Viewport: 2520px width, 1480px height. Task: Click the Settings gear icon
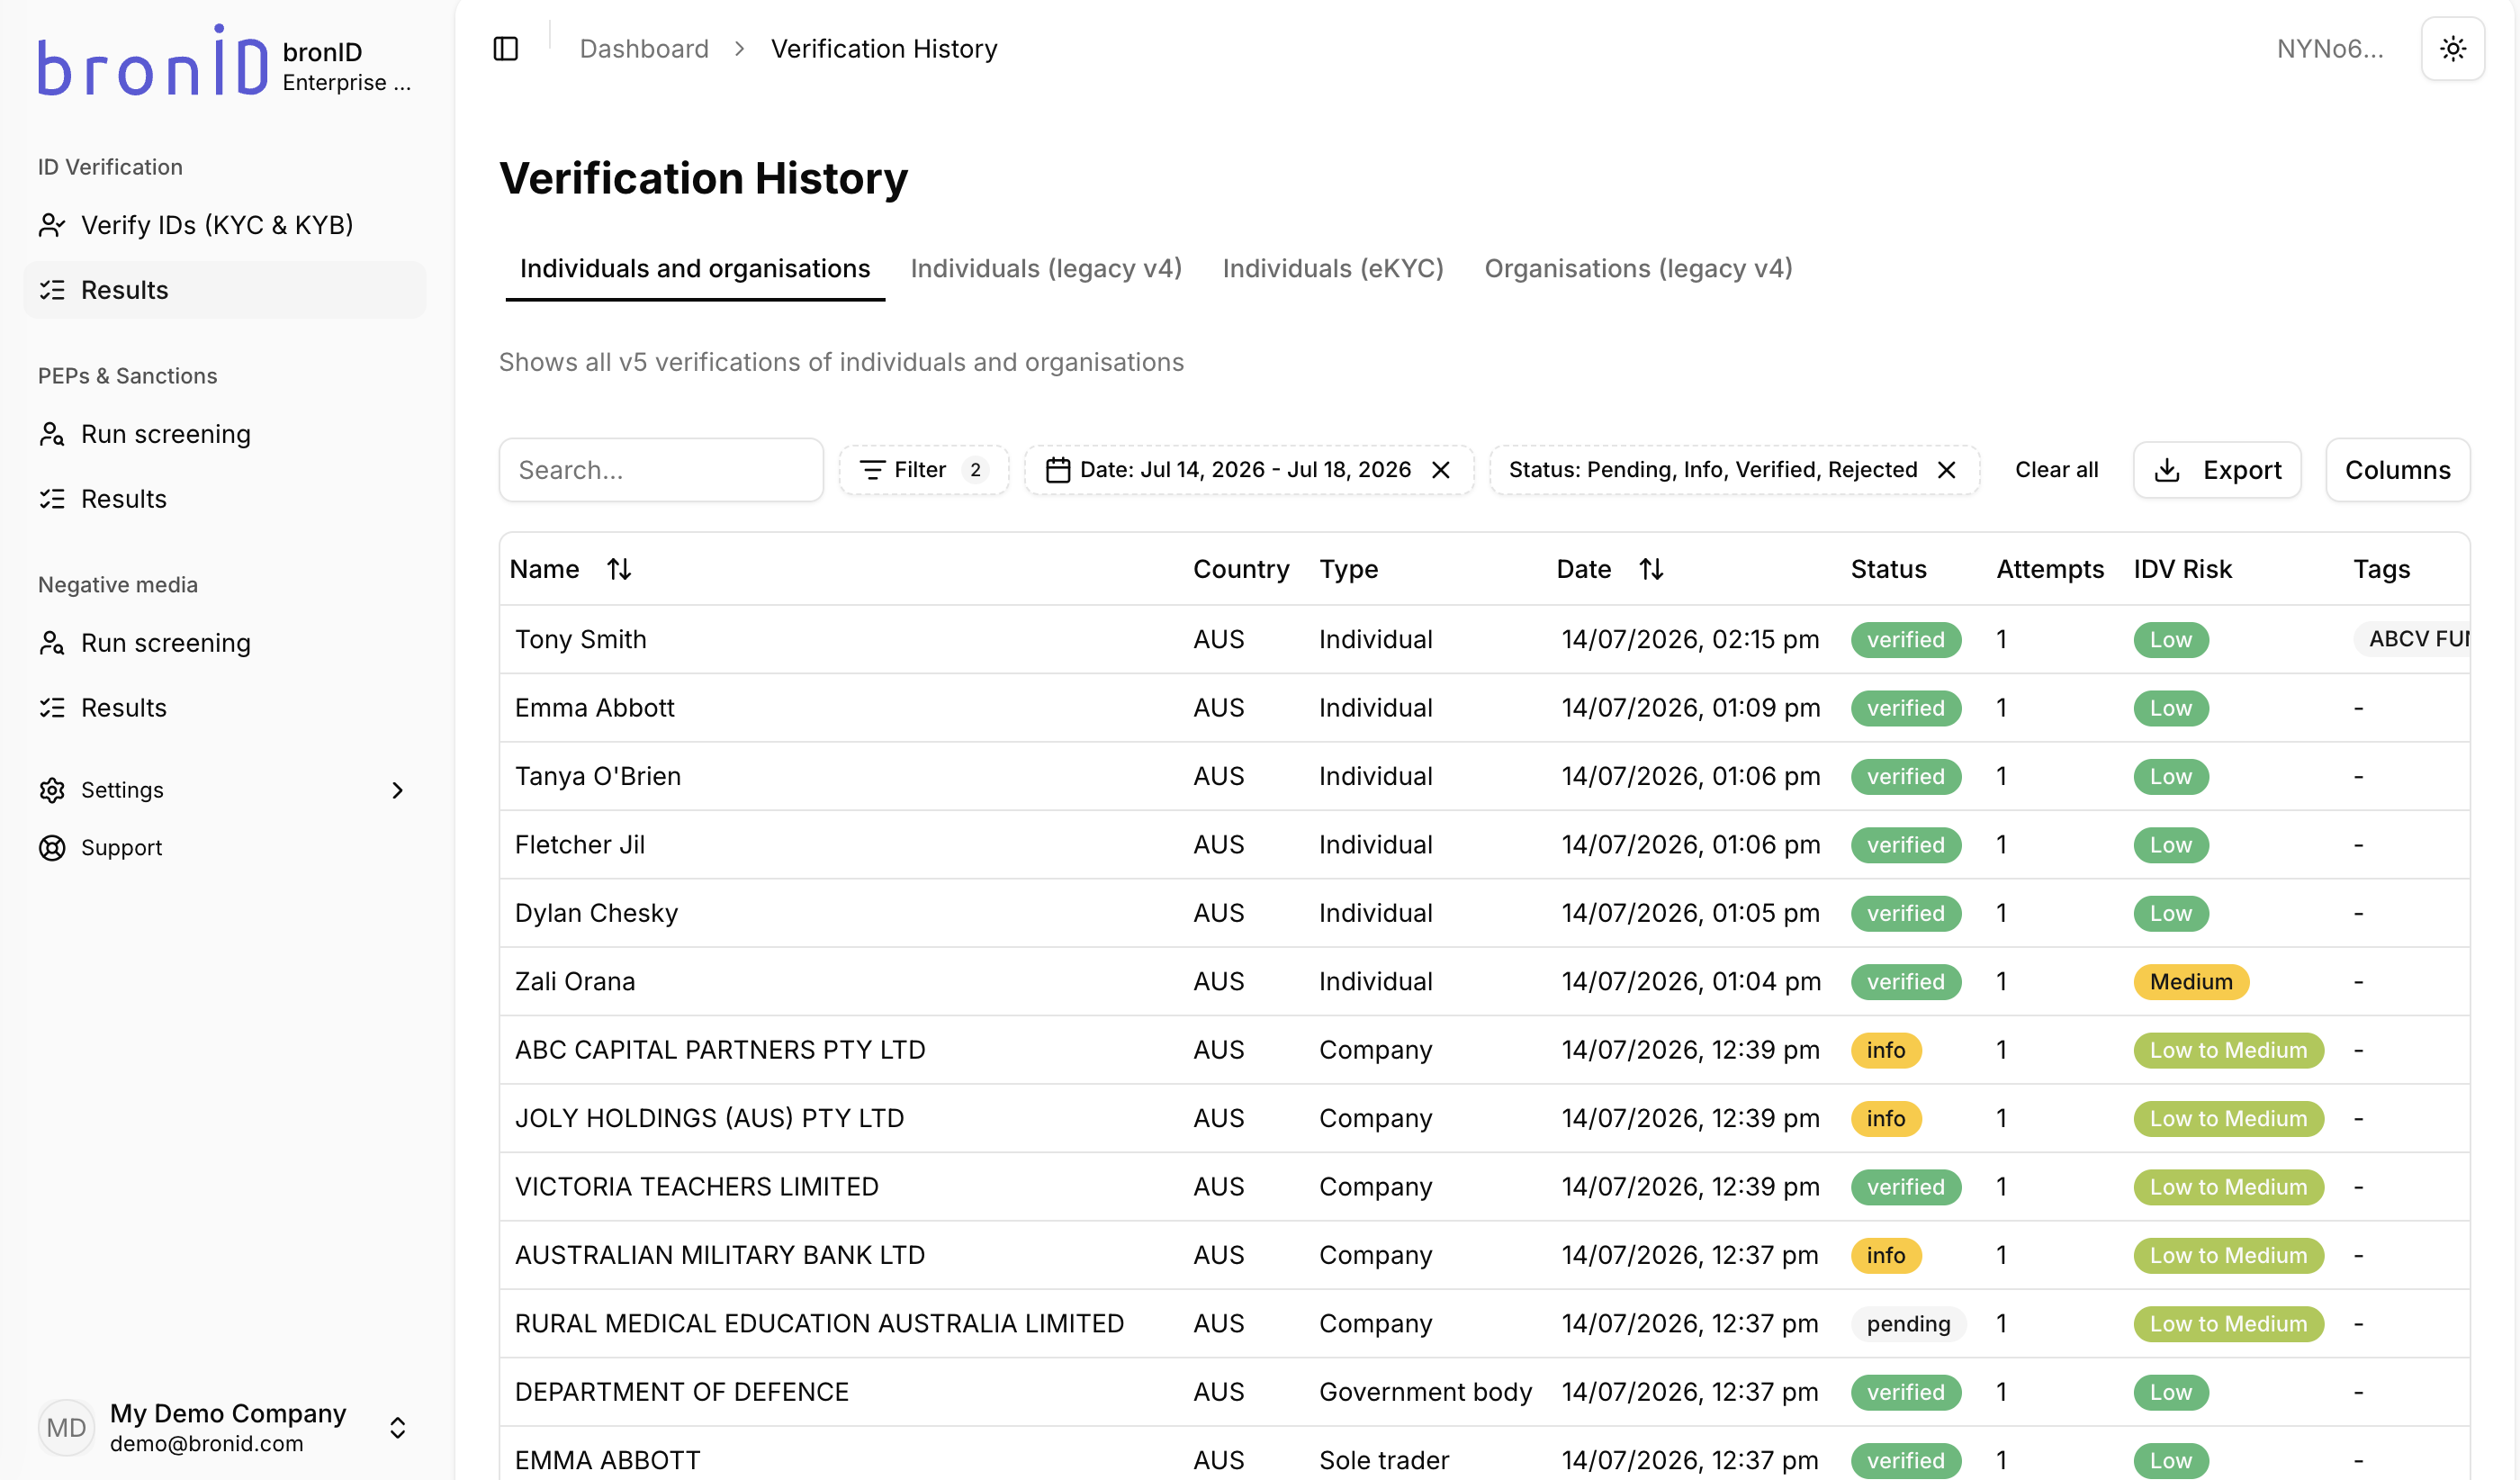click(52, 790)
